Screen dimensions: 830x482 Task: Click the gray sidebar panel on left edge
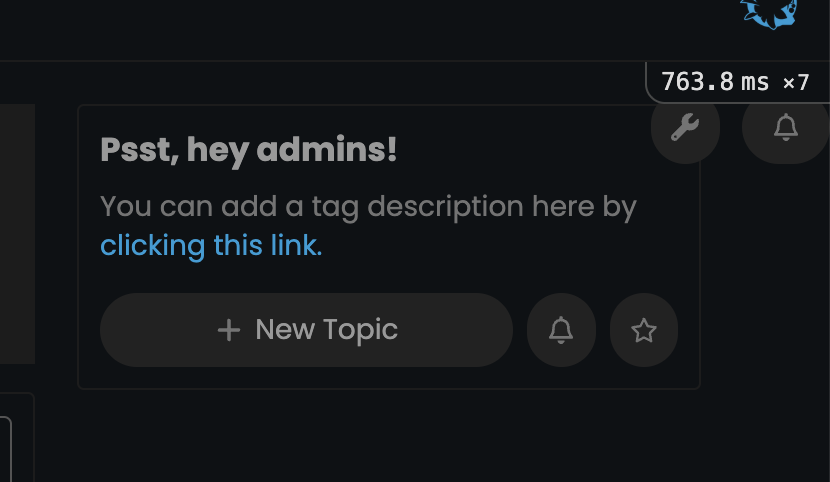coord(17,234)
